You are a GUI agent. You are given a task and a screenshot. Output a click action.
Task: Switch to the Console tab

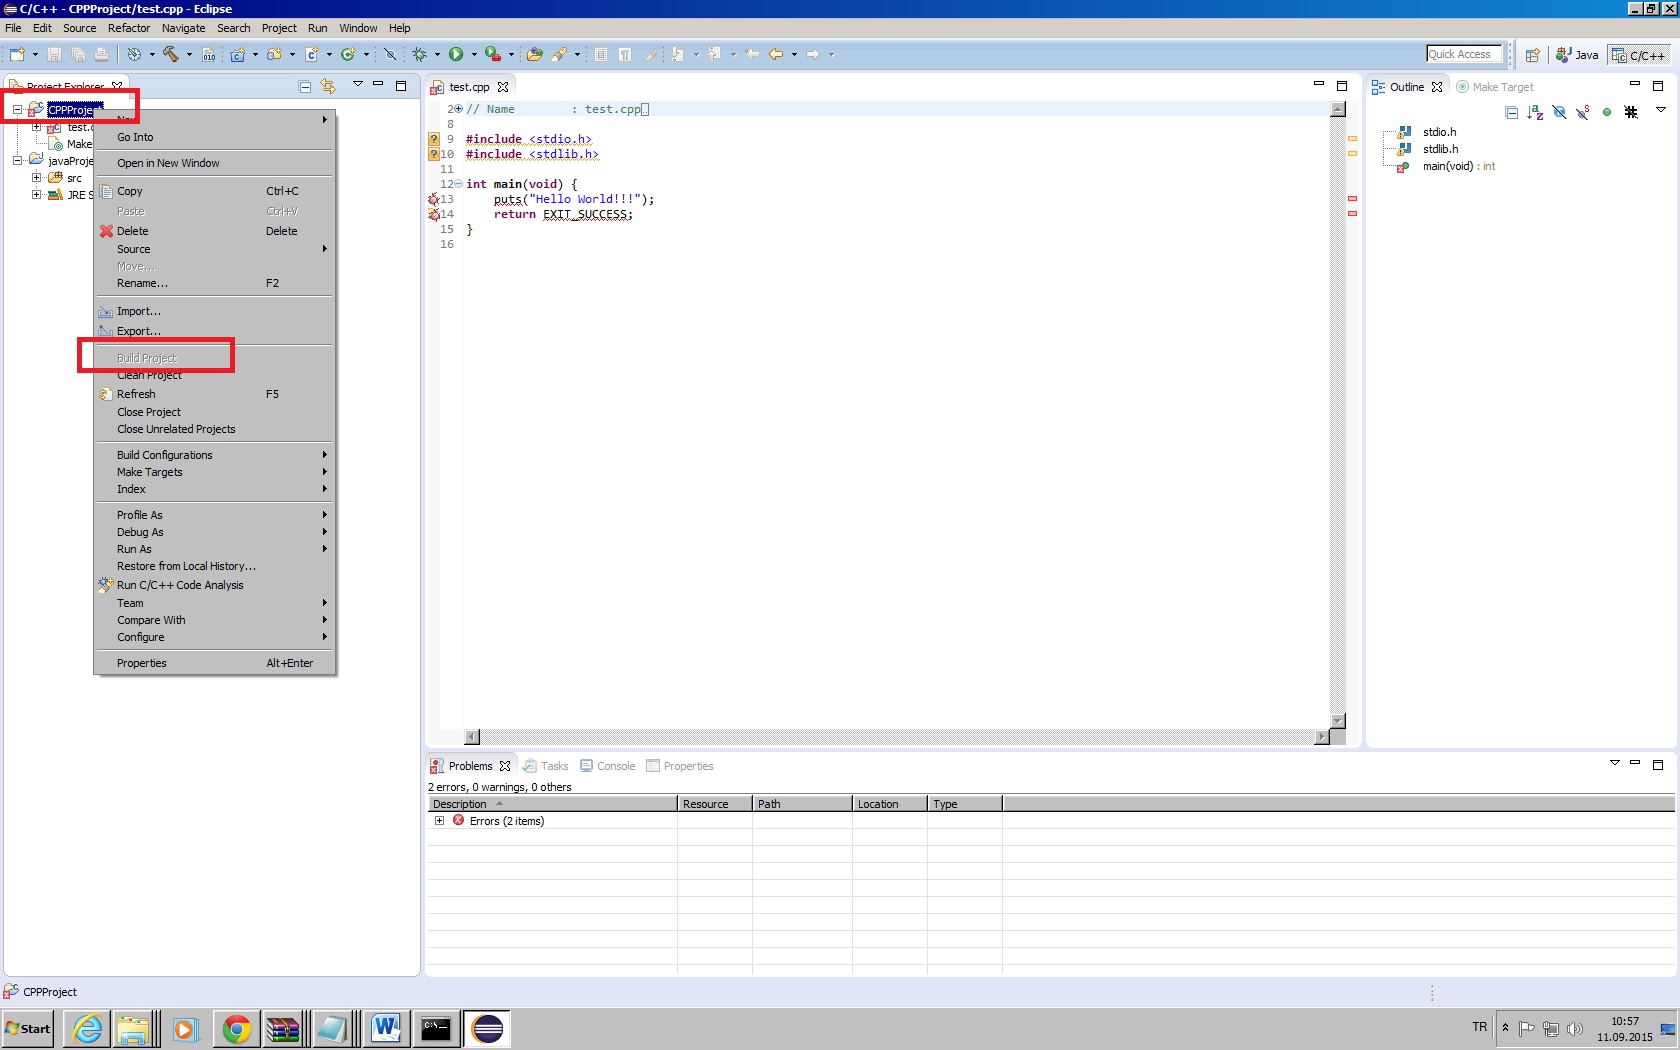click(608, 766)
